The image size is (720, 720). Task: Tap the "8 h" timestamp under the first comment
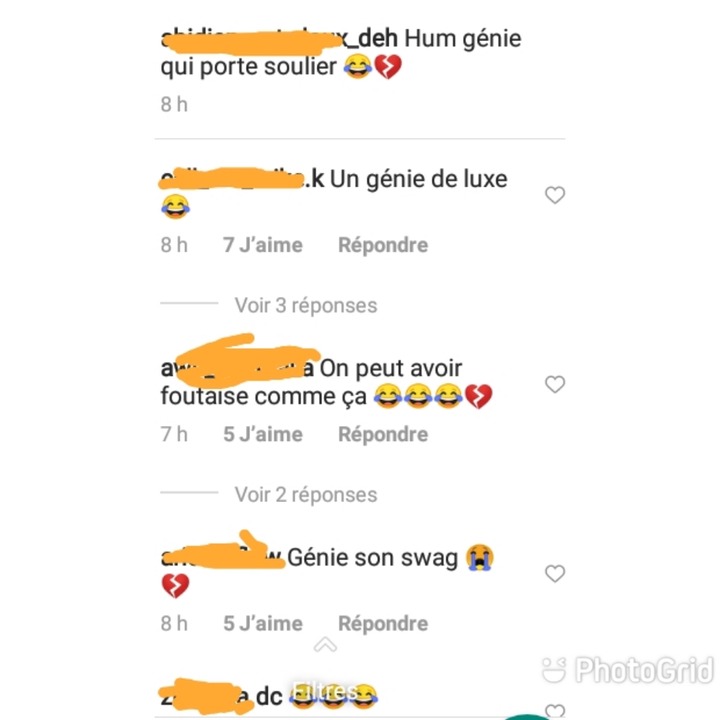174,104
